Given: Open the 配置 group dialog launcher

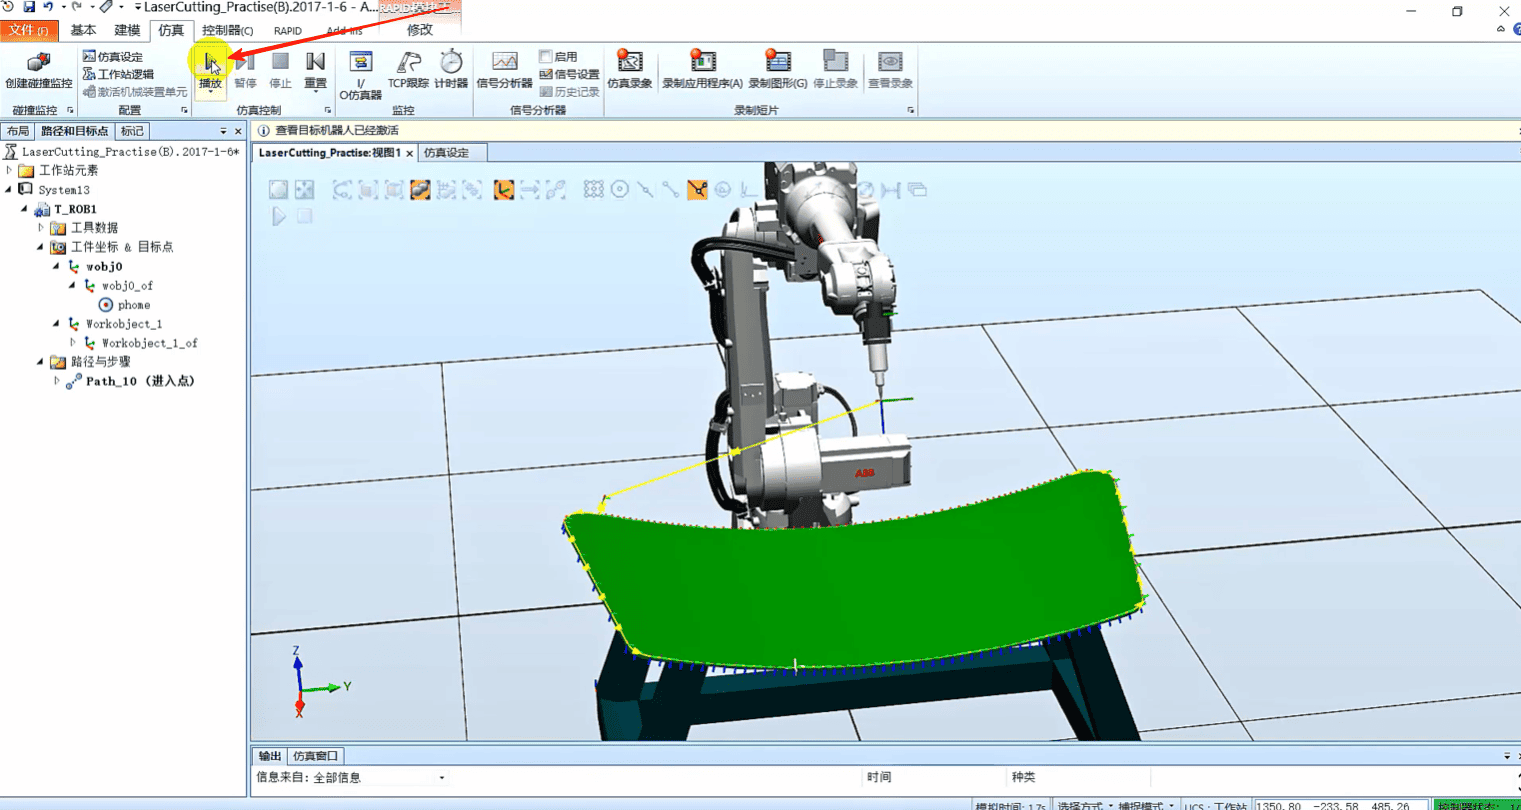Looking at the screenshot, I should tap(184, 111).
